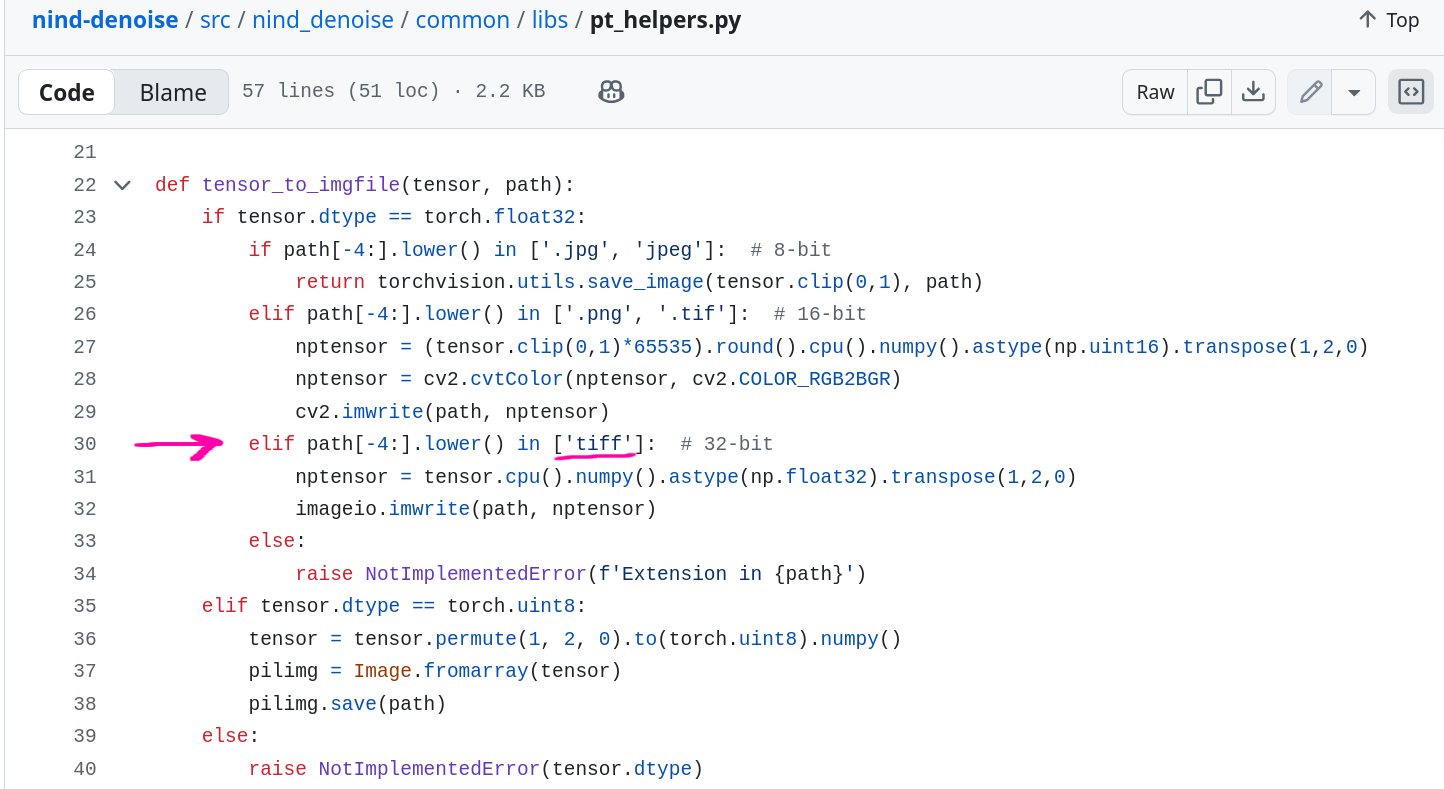Click the tensor_to_imgfile function name
1444x789 pixels.
click(300, 185)
